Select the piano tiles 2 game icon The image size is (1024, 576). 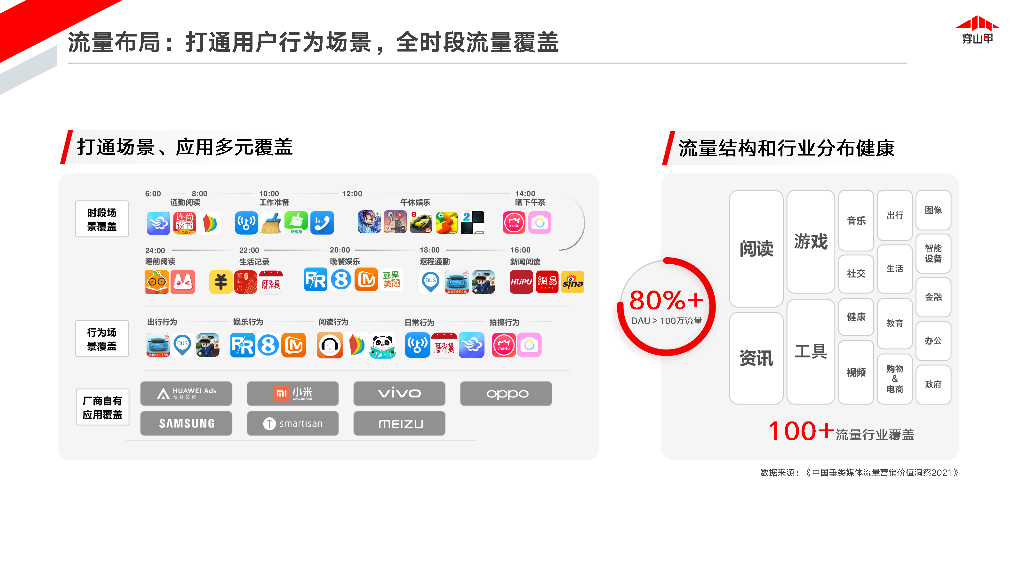click(x=473, y=223)
